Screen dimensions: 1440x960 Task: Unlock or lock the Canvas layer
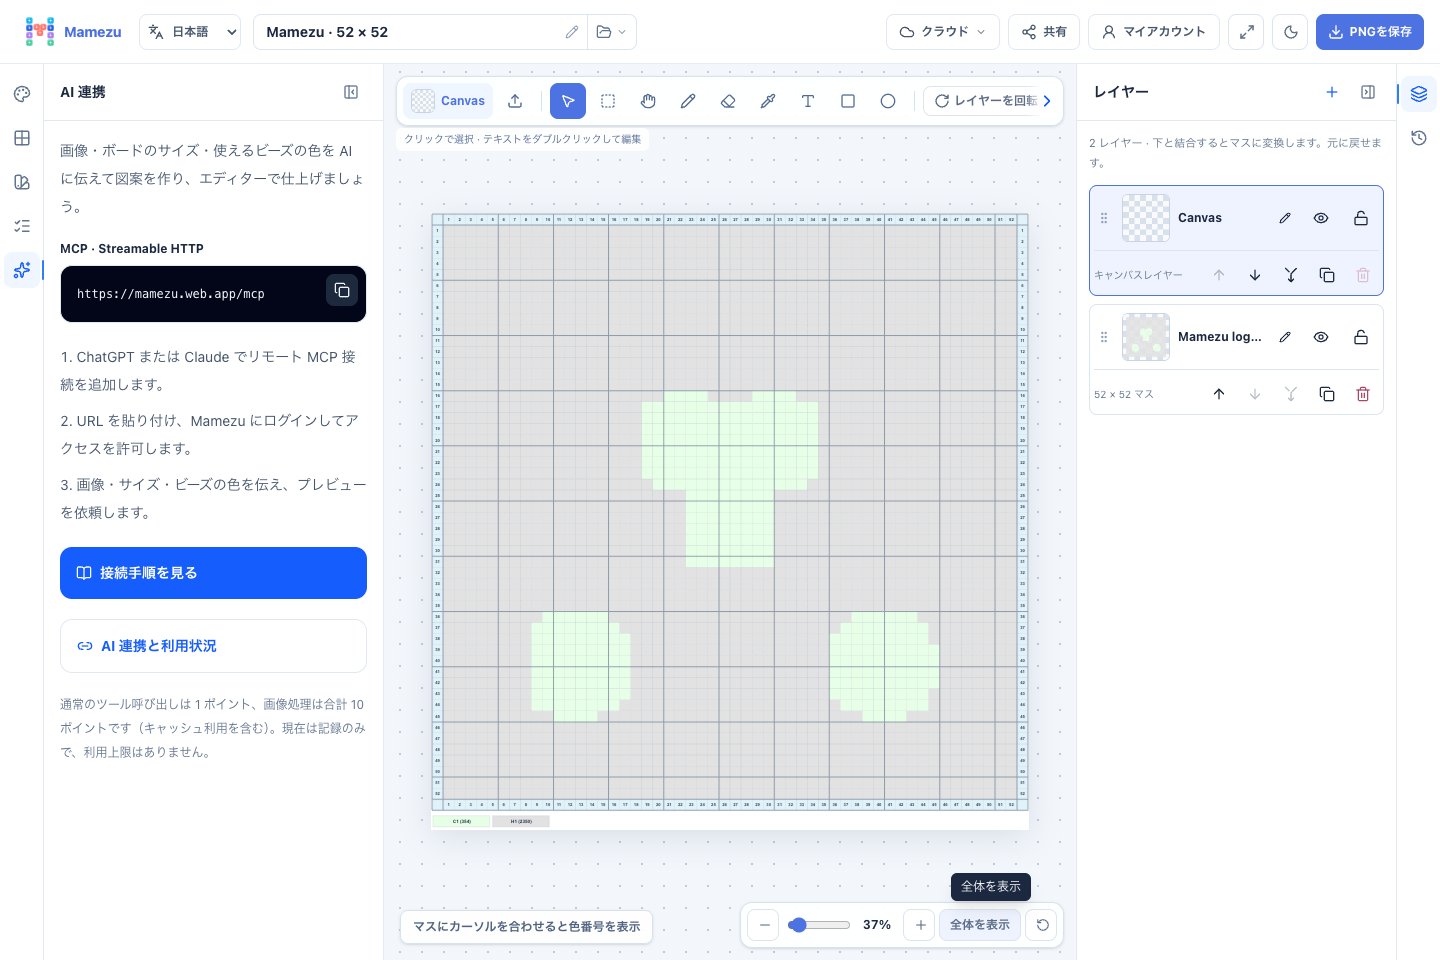click(x=1361, y=218)
